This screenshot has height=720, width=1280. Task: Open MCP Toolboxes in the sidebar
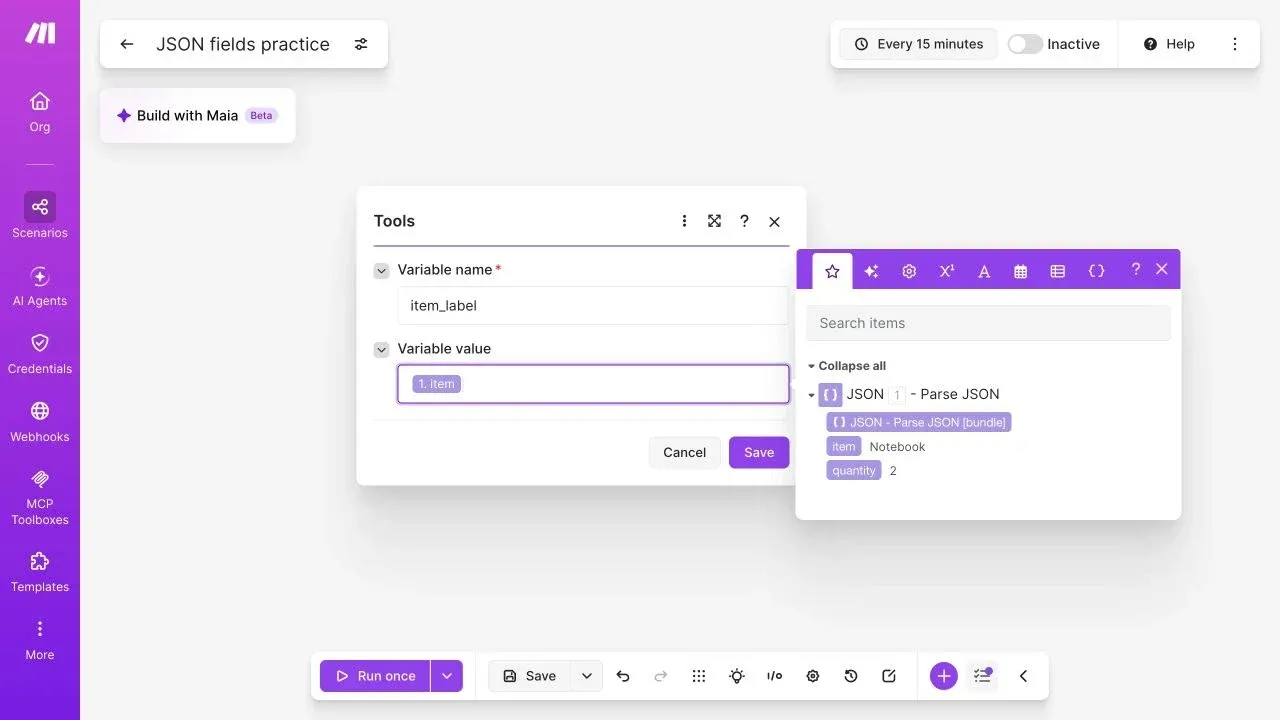[x=40, y=497]
